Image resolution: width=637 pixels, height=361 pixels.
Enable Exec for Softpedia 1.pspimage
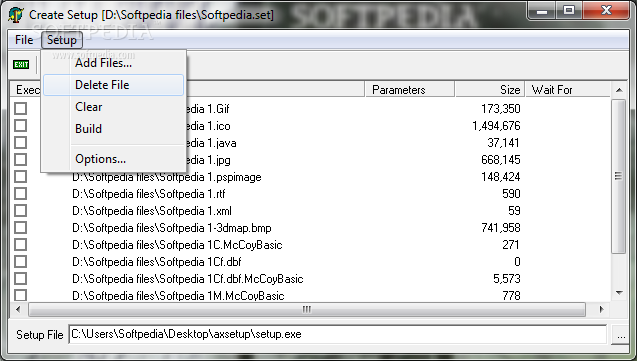20,177
